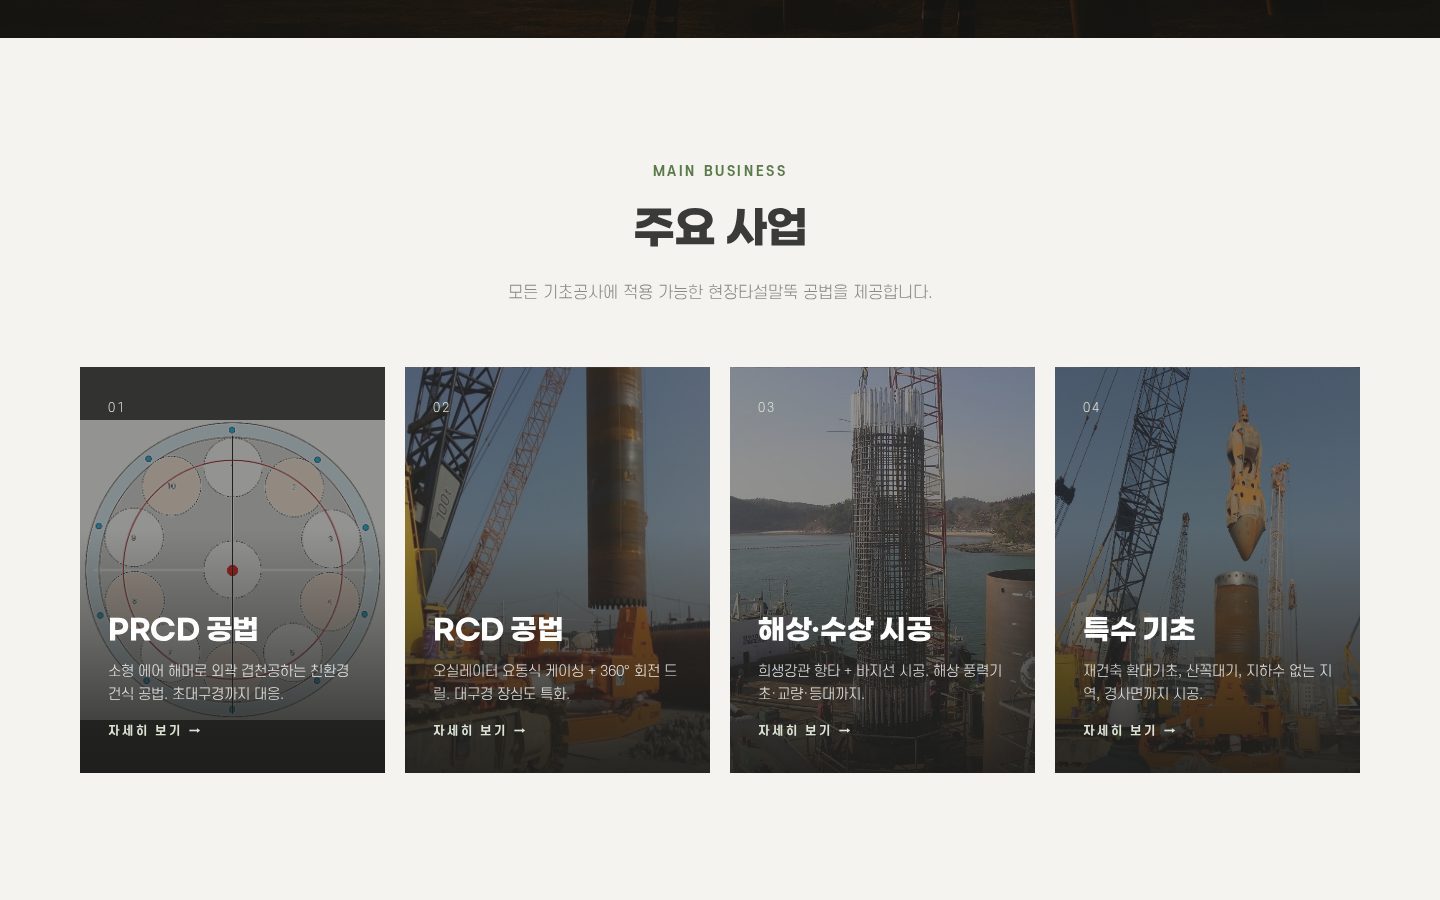Click the offshore description starting 희생강관 항타
Image resolution: width=1440 pixels, height=900 pixels.
tap(880, 682)
